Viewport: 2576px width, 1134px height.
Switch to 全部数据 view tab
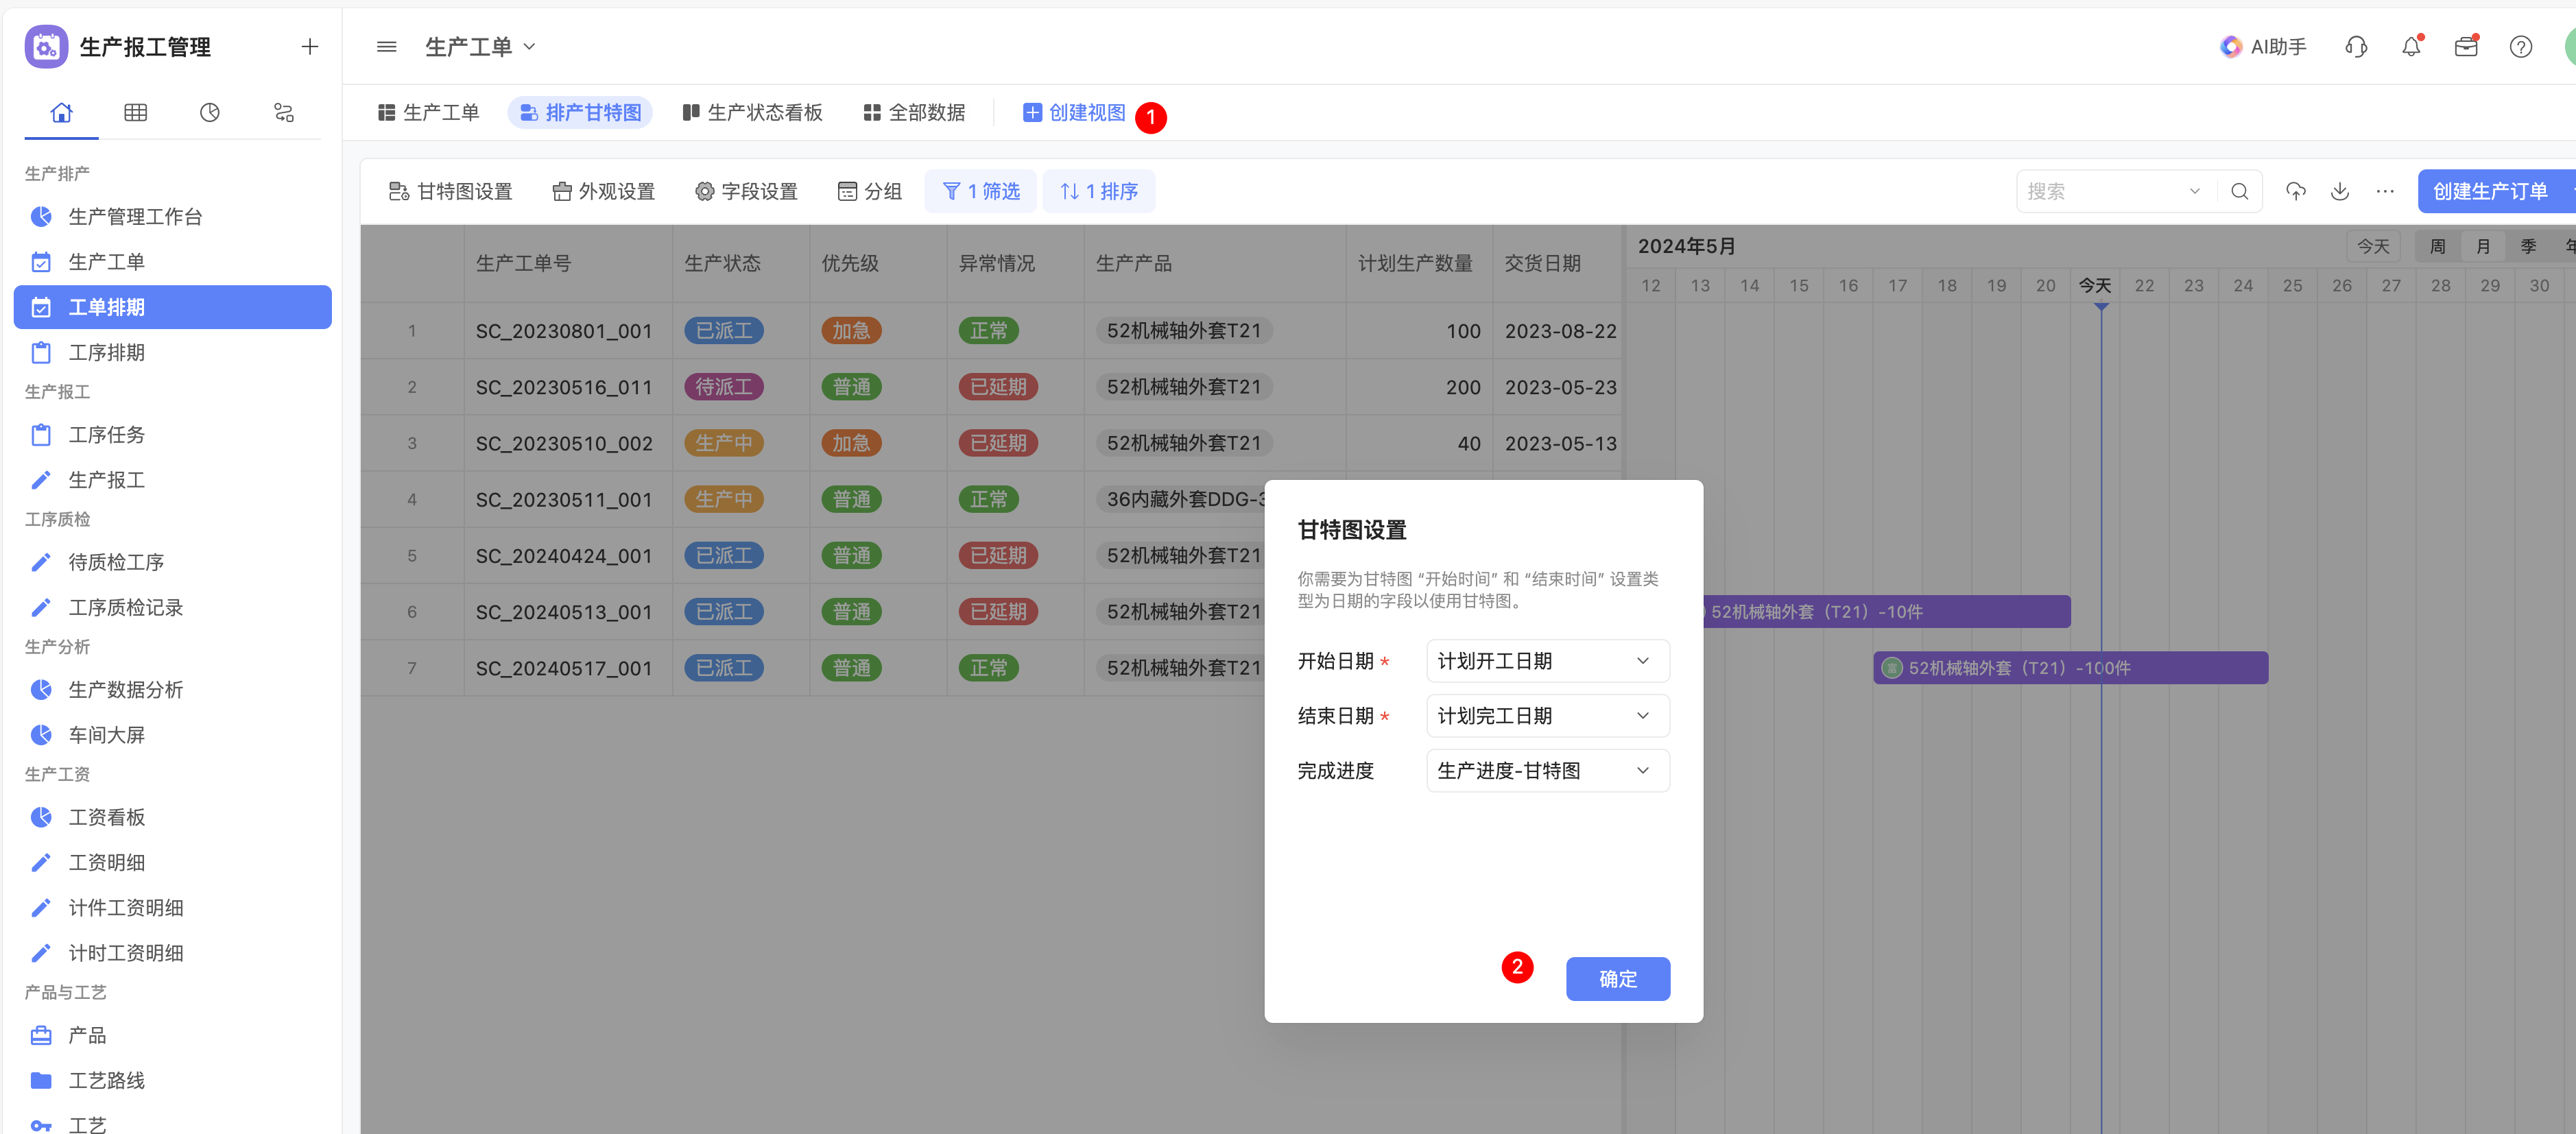pyautogui.click(x=914, y=112)
